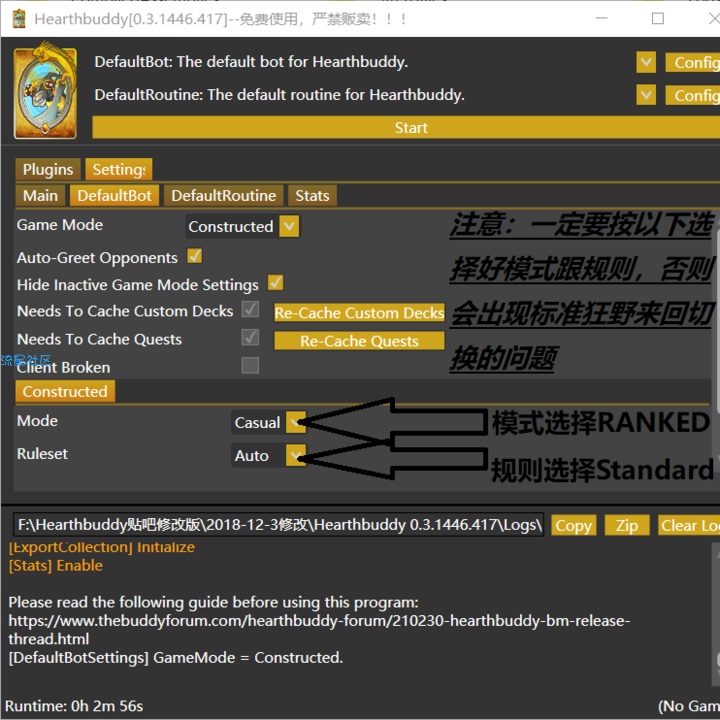
Task: Open Config for DefaultRoutine
Action: click(x=692, y=95)
